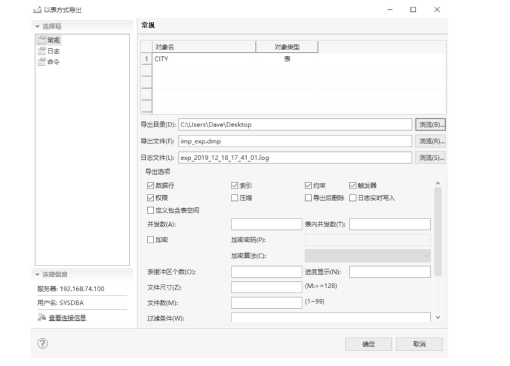Click the 表缓冲区个数(O) input field

[x=267, y=272]
